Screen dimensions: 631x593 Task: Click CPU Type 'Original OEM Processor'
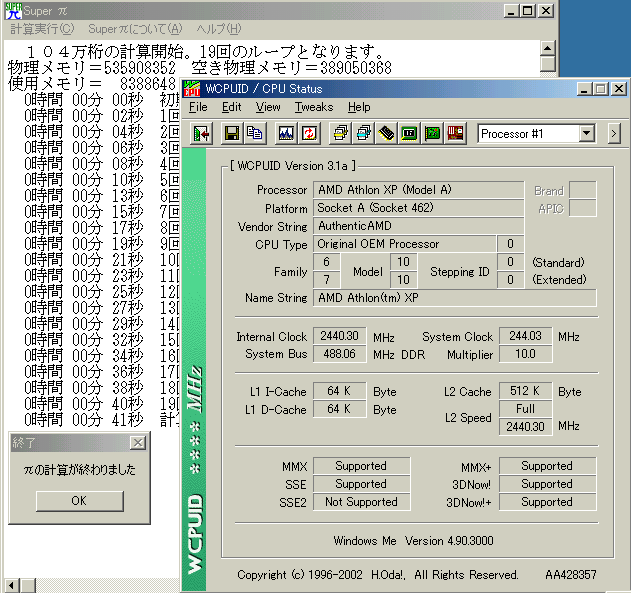tap(404, 244)
